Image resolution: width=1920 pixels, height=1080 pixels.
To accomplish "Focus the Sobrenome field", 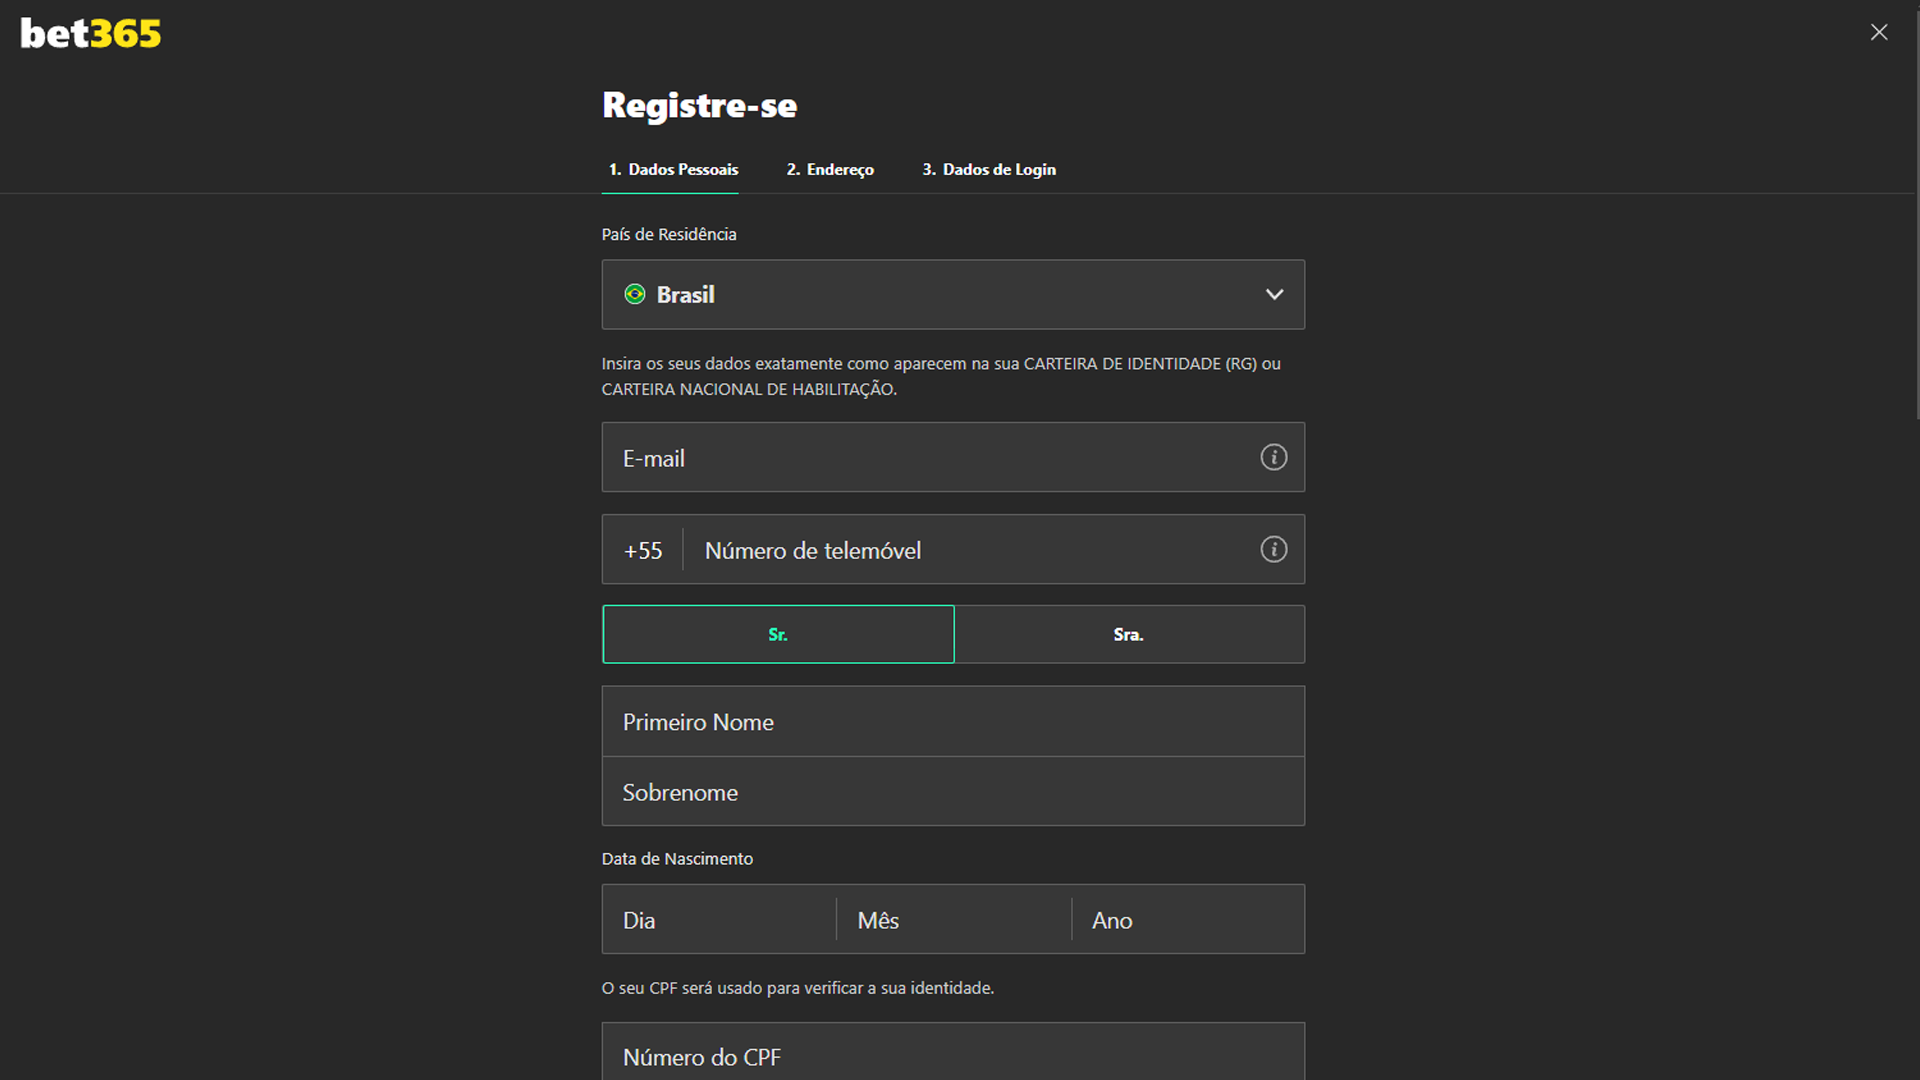I will pos(953,791).
